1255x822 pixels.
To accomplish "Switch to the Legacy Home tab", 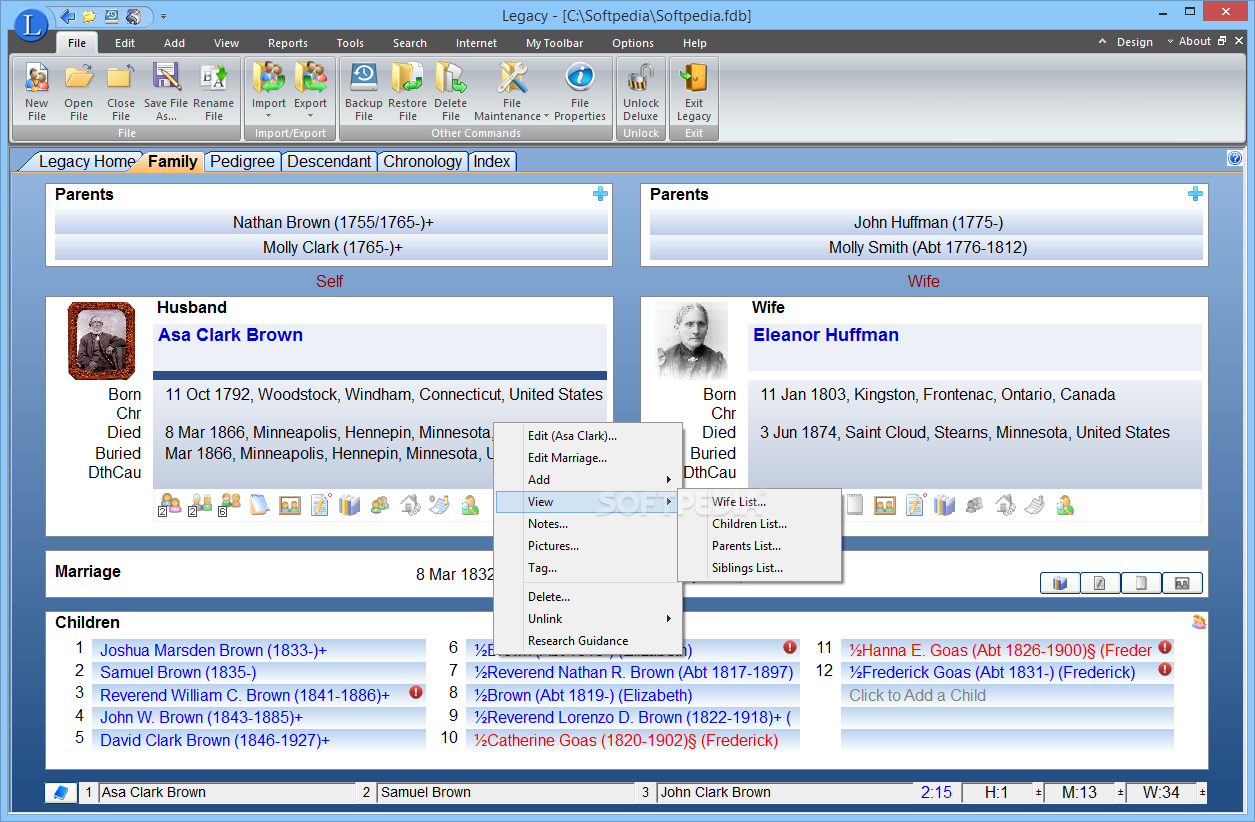I will tap(87, 161).
